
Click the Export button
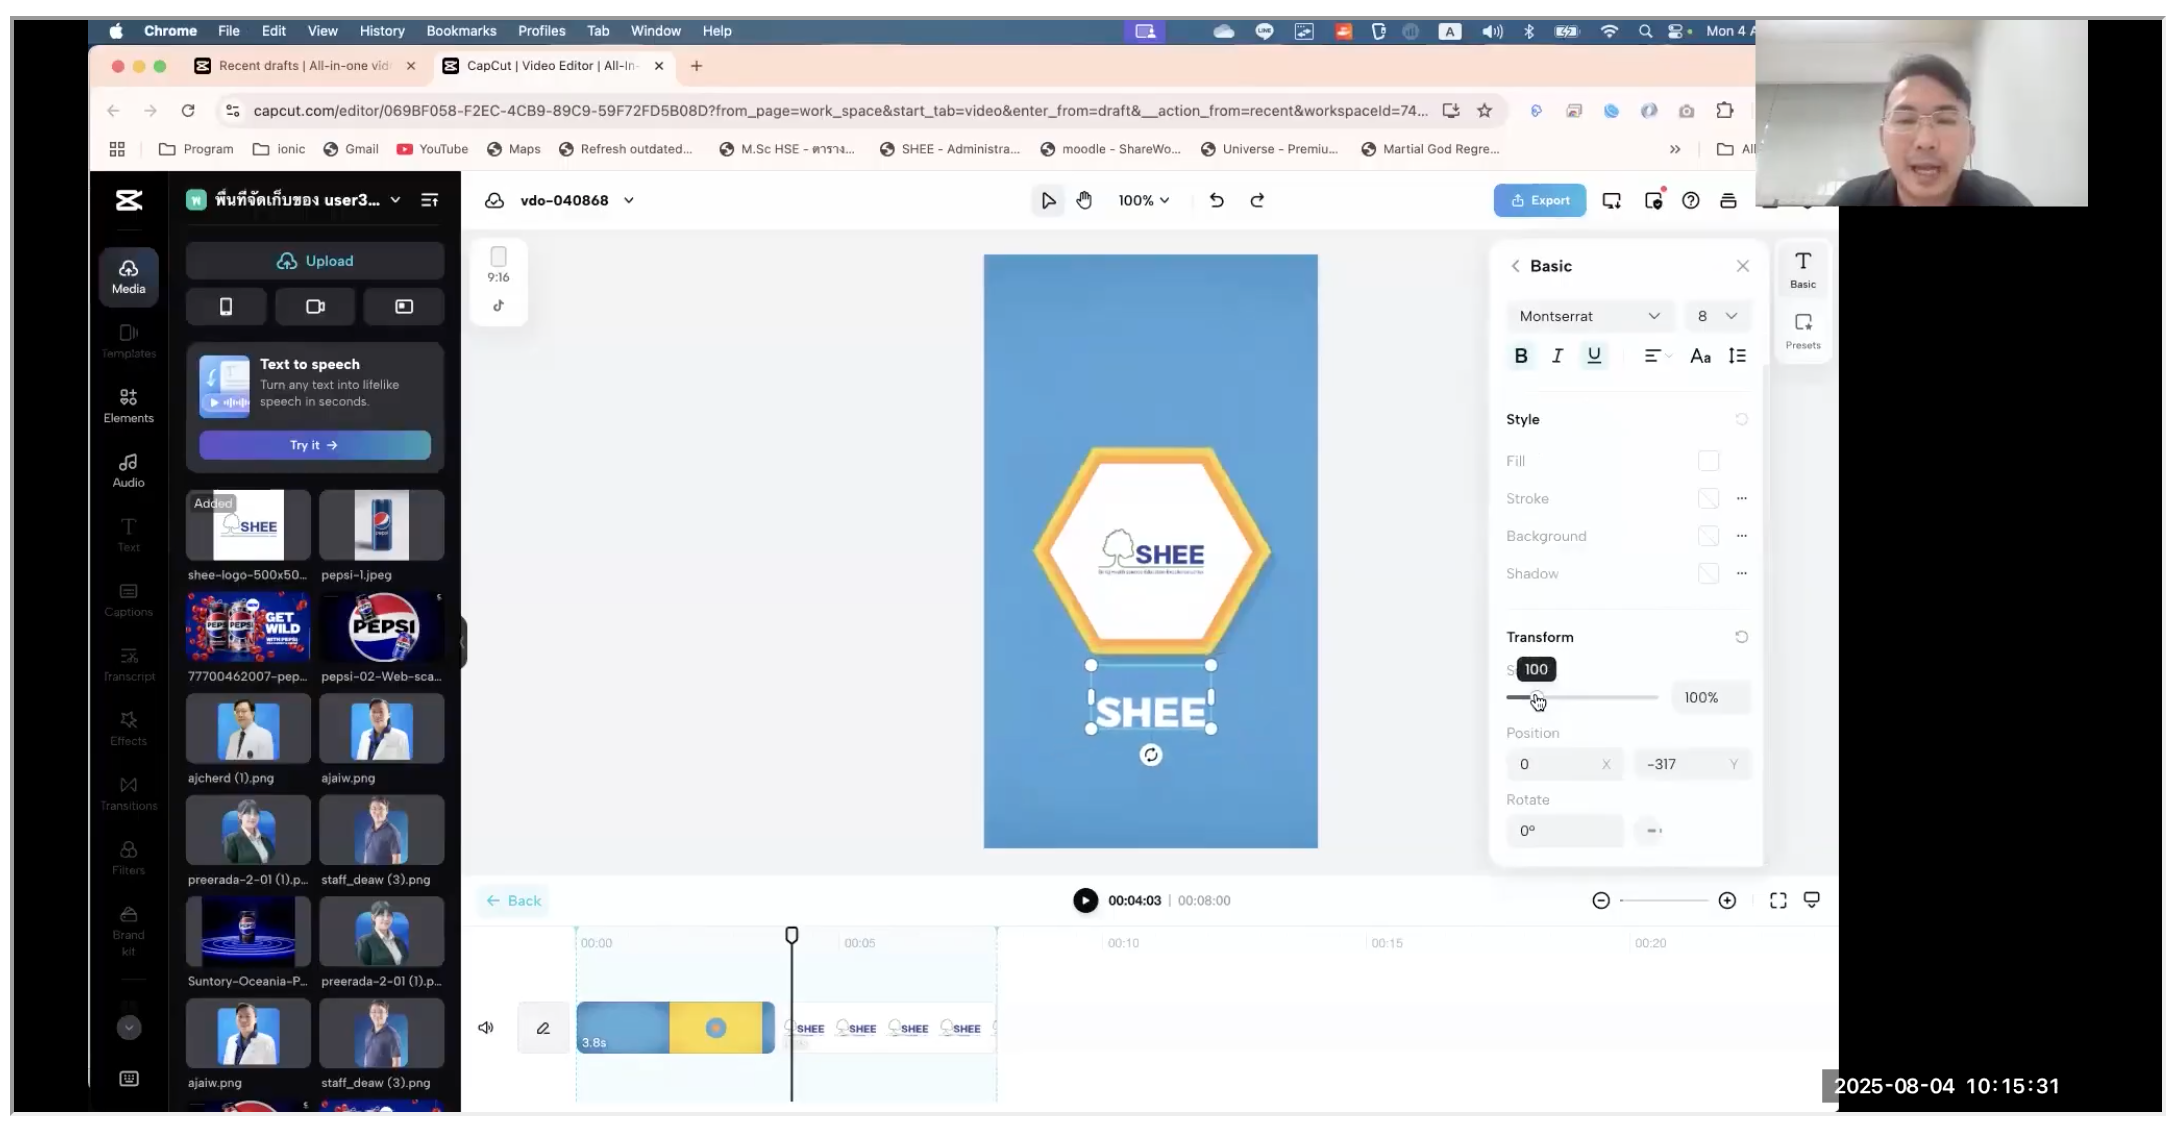[x=1539, y=201]
